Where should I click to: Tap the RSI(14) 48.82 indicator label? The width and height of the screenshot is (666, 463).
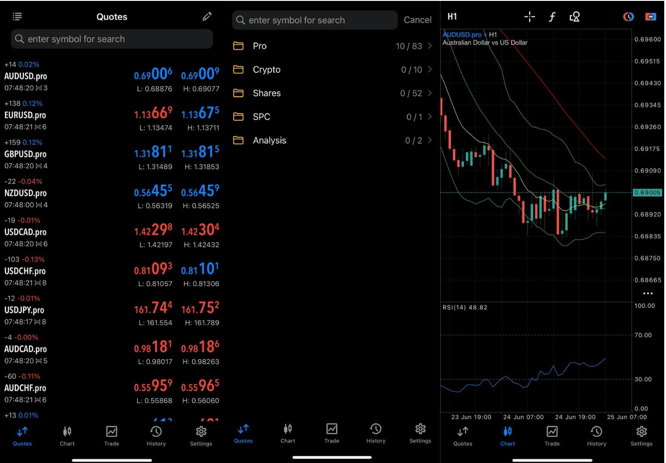[465, 307]
